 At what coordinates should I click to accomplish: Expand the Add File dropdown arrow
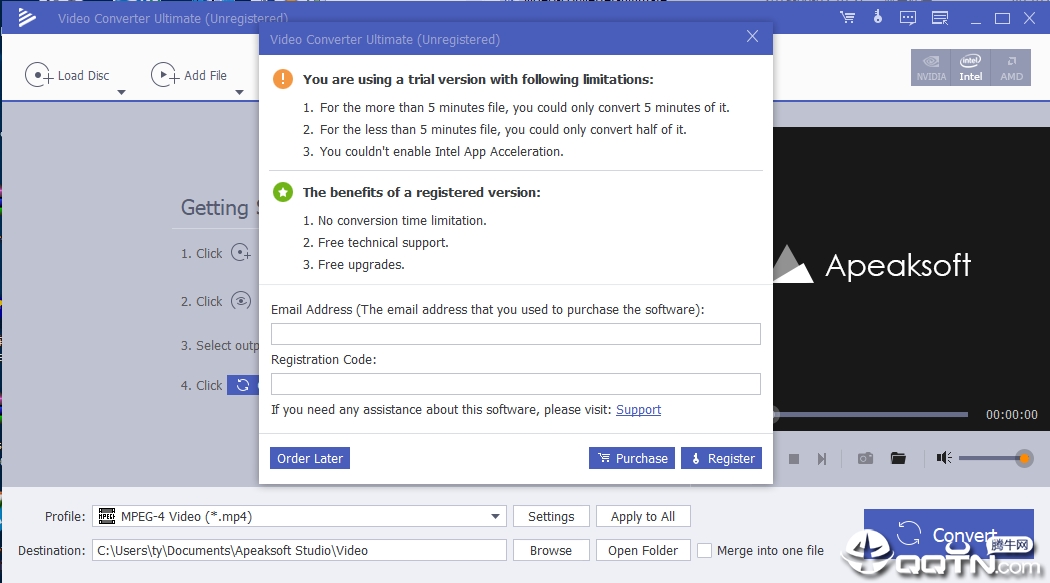coord(239,92)
